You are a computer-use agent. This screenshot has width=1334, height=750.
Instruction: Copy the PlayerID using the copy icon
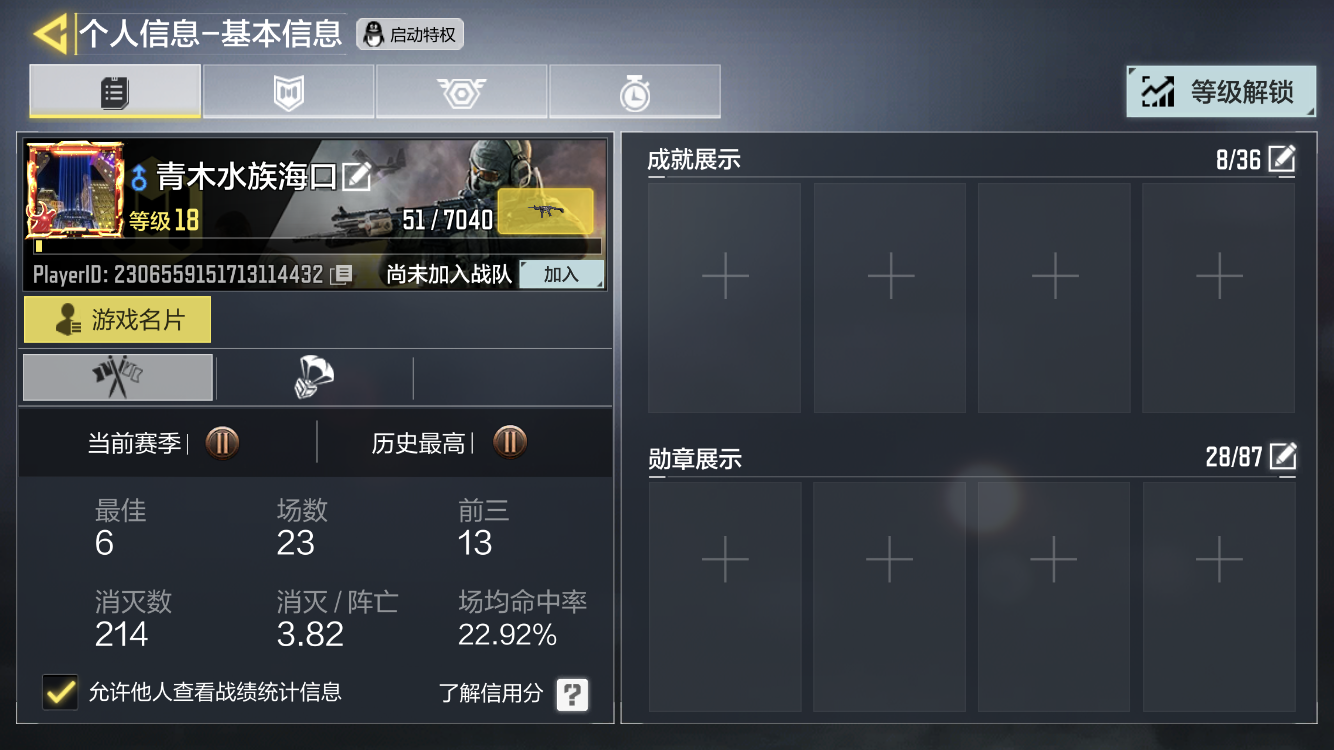pos(342,274)
